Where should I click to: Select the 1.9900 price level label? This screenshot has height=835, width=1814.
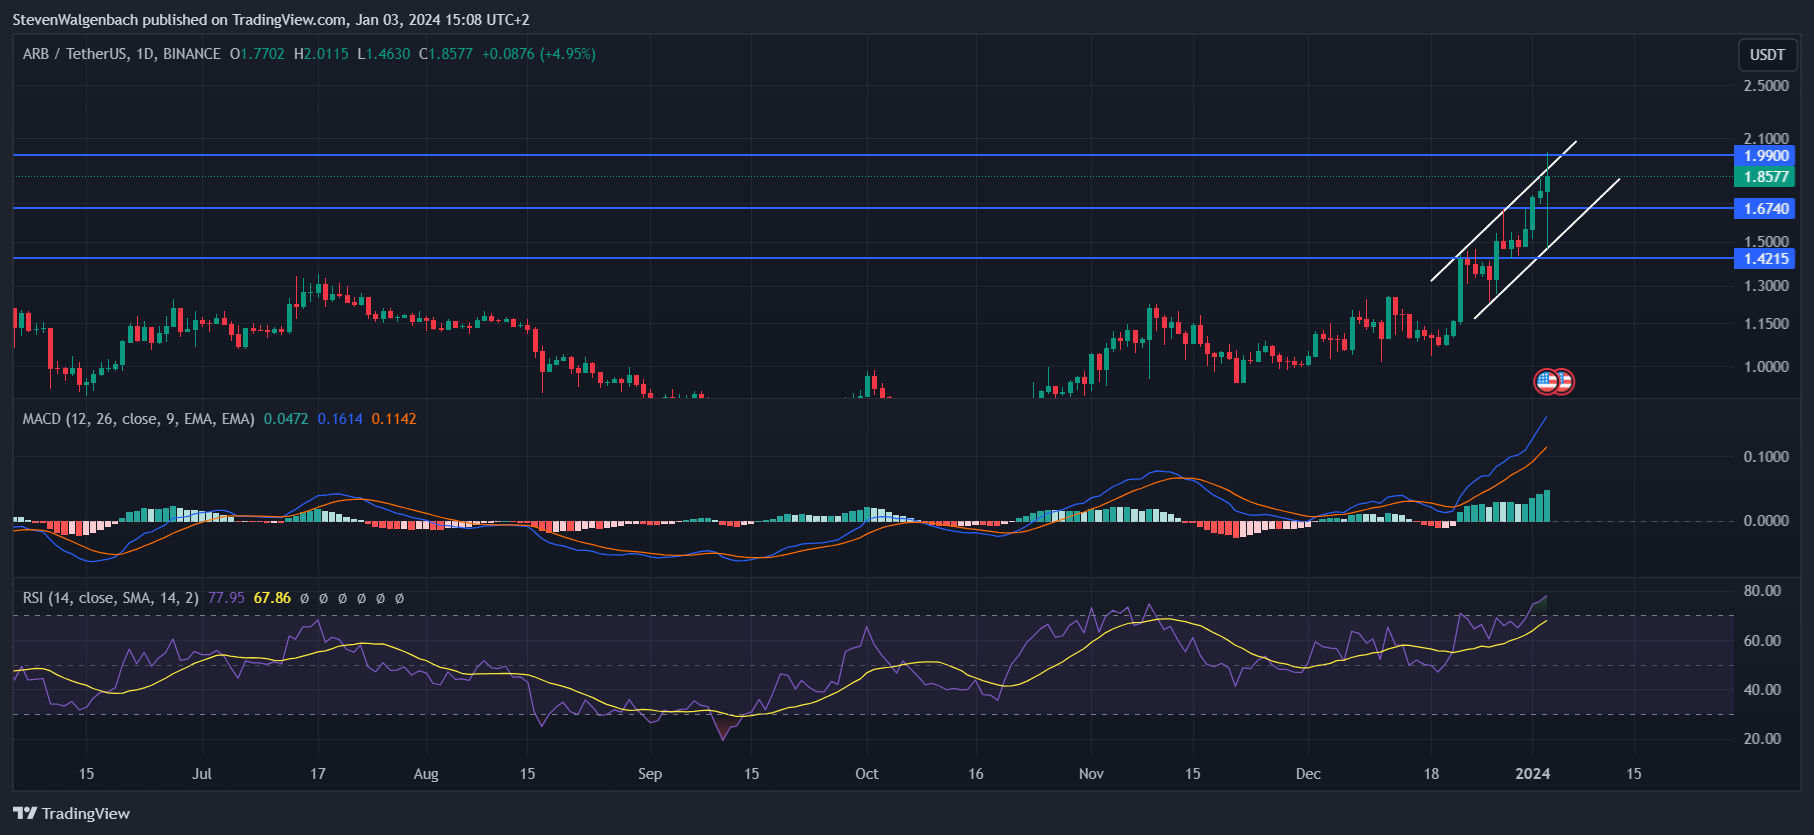pyautogui.click(x=1766, y=156)
